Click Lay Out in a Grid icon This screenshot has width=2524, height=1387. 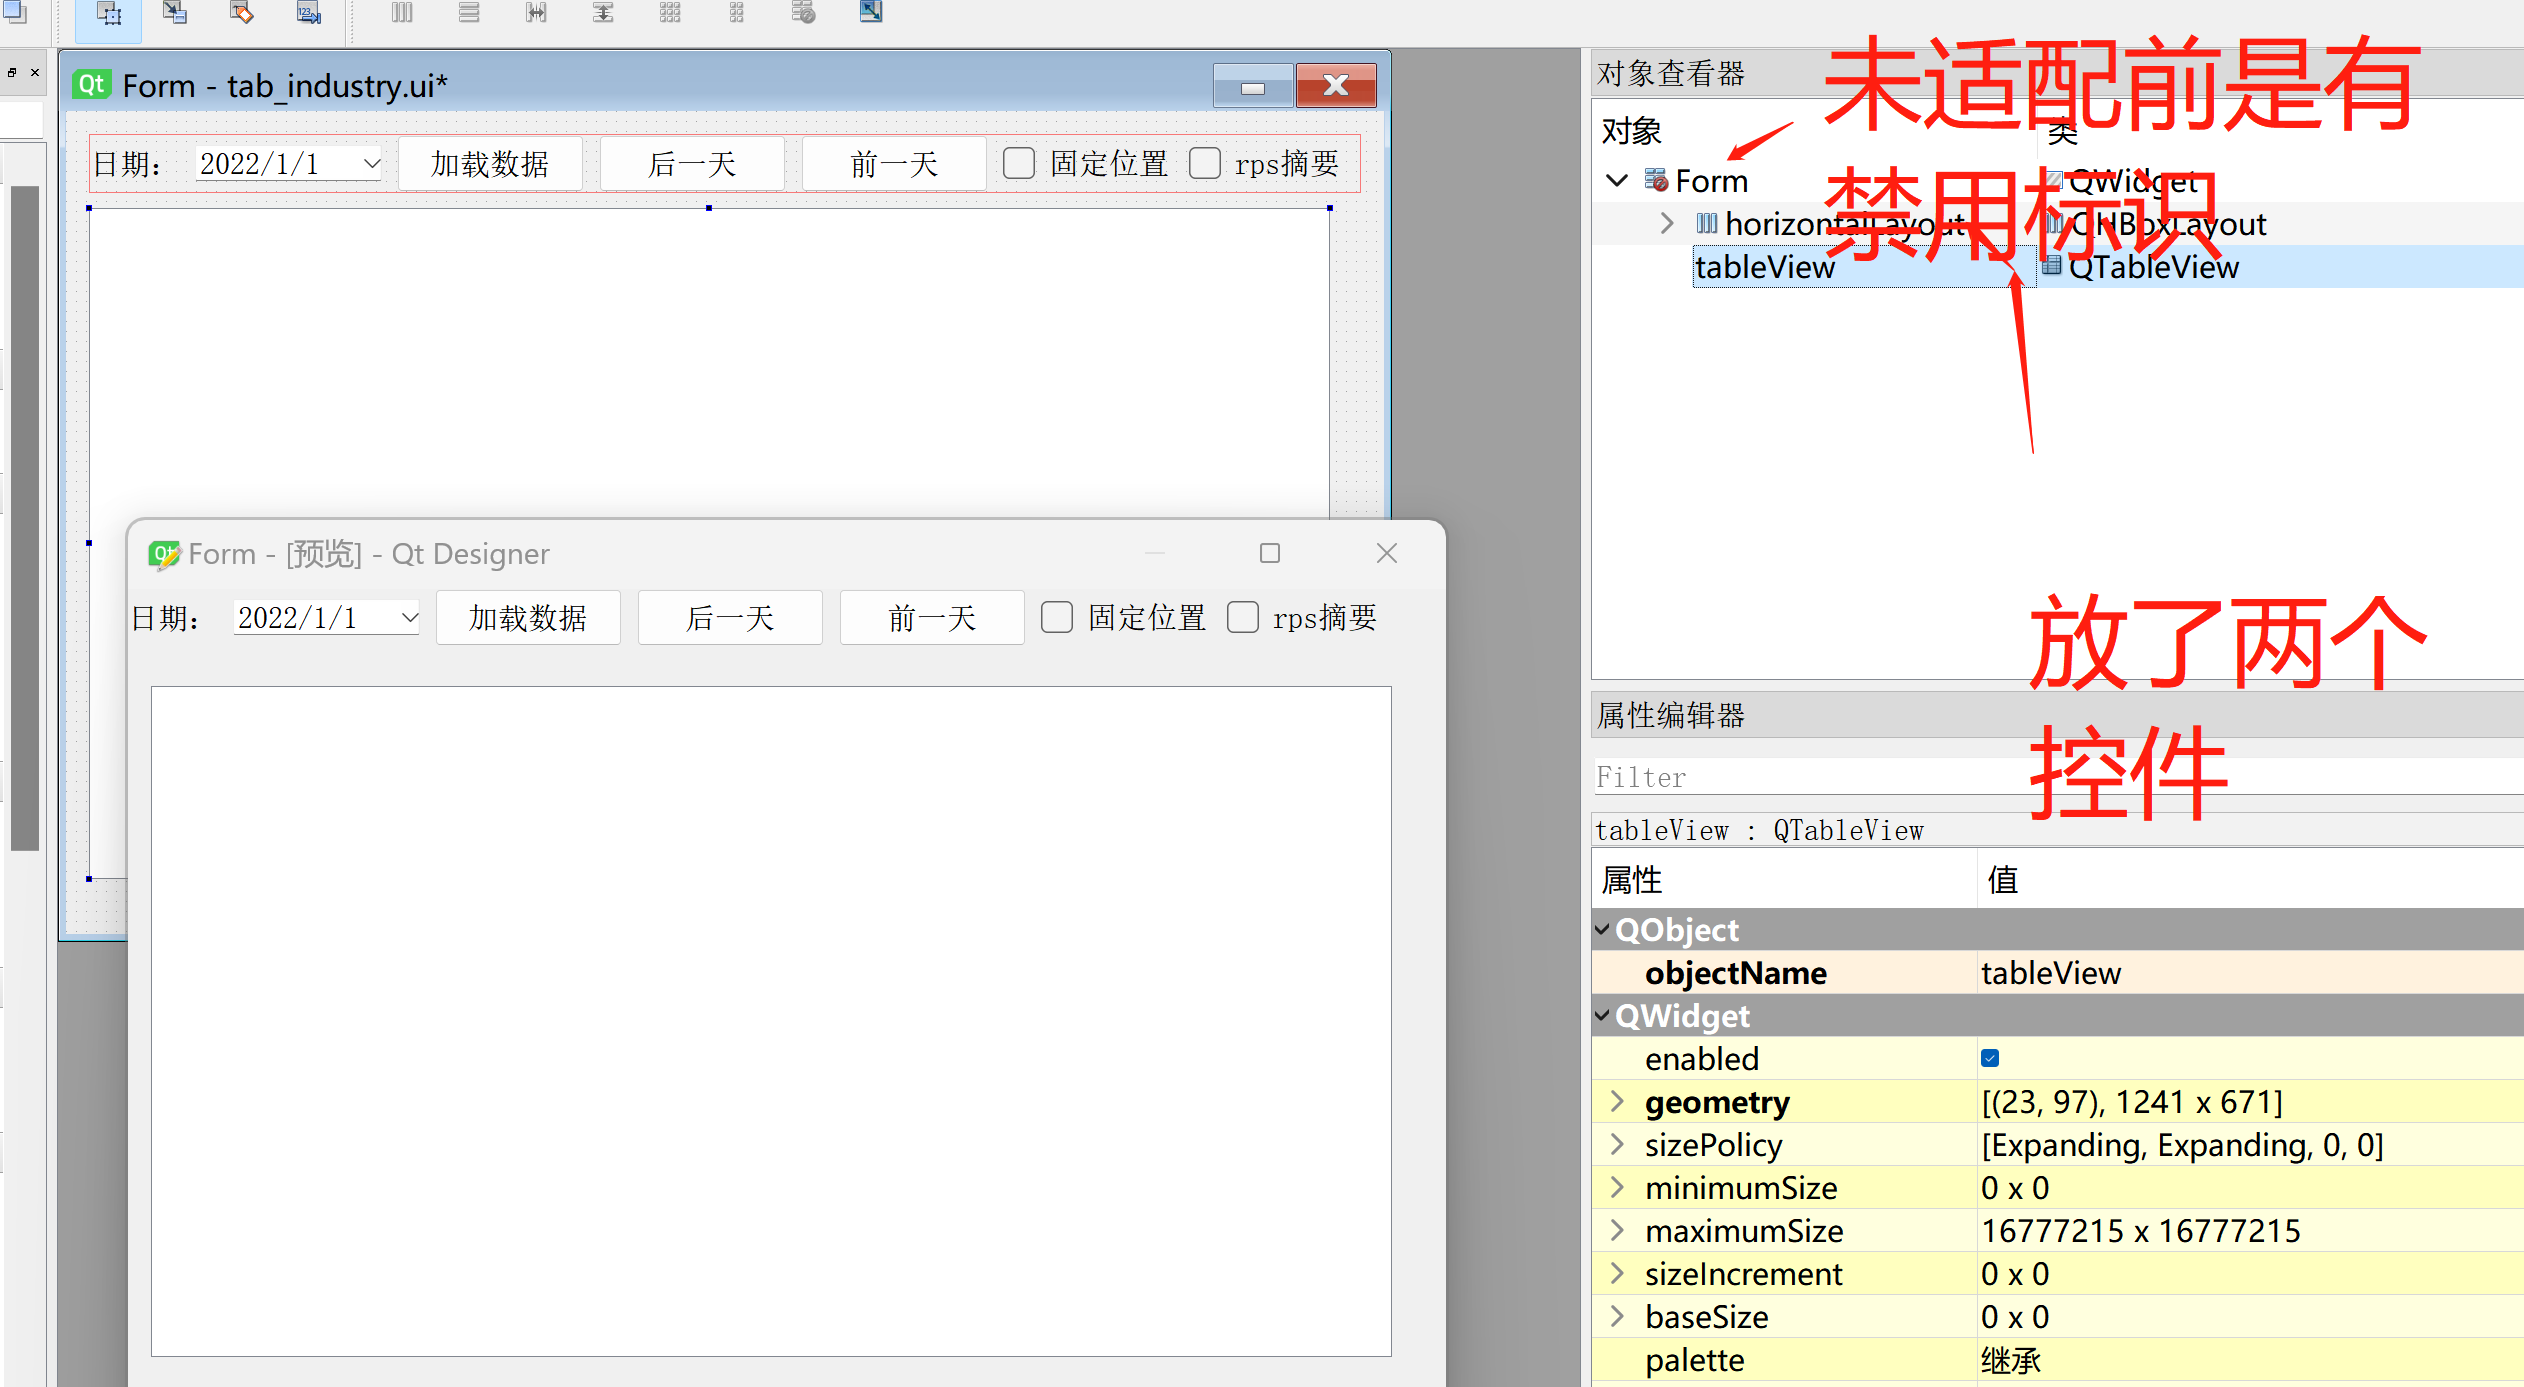(x=670, y=12)
